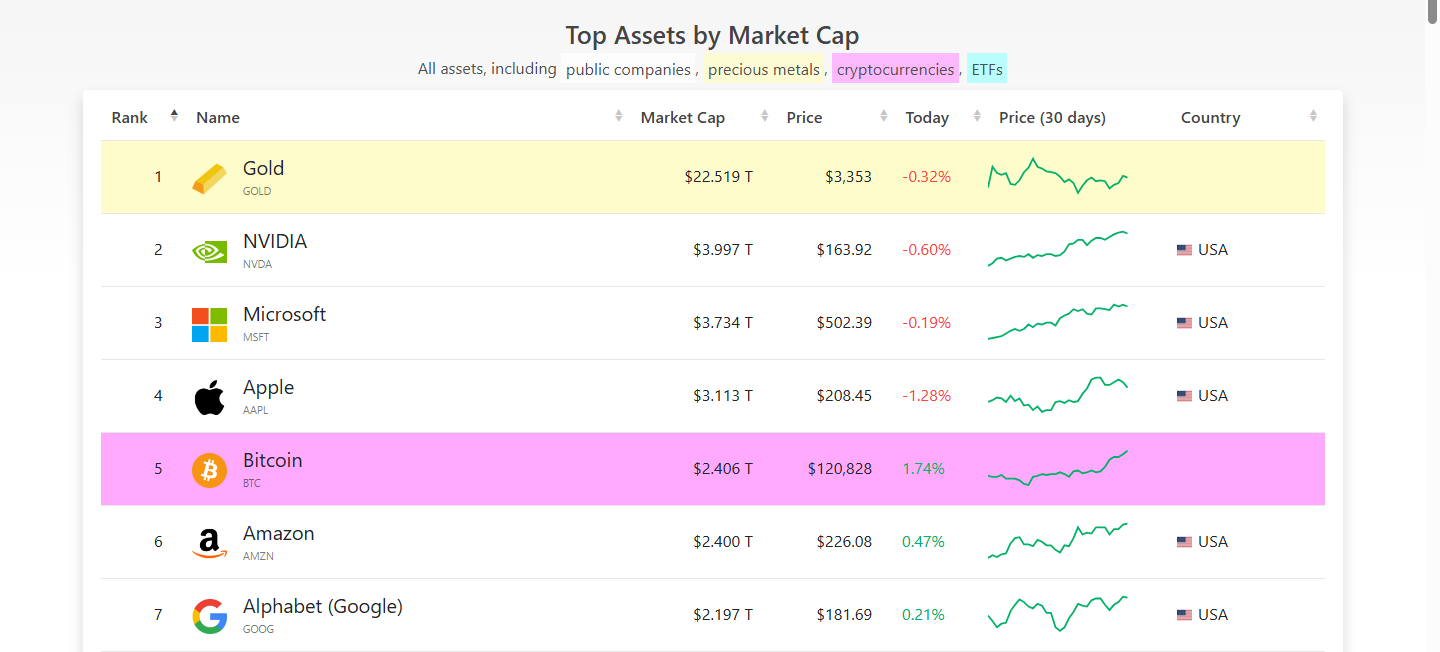This screenshot has width=1440, height=652.
Task: Open the Bitcoin asset page
Action: pos(273,460)
